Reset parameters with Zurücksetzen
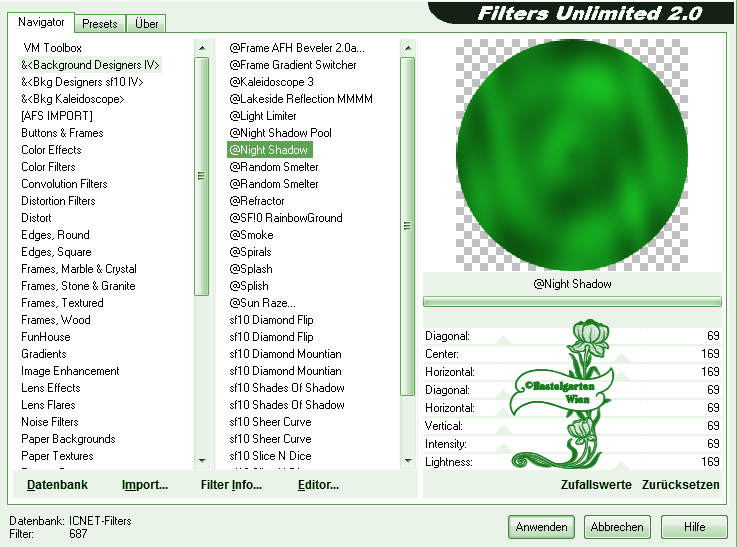Image resolution: width=737 pixels, height=547 pixels. 681,484
